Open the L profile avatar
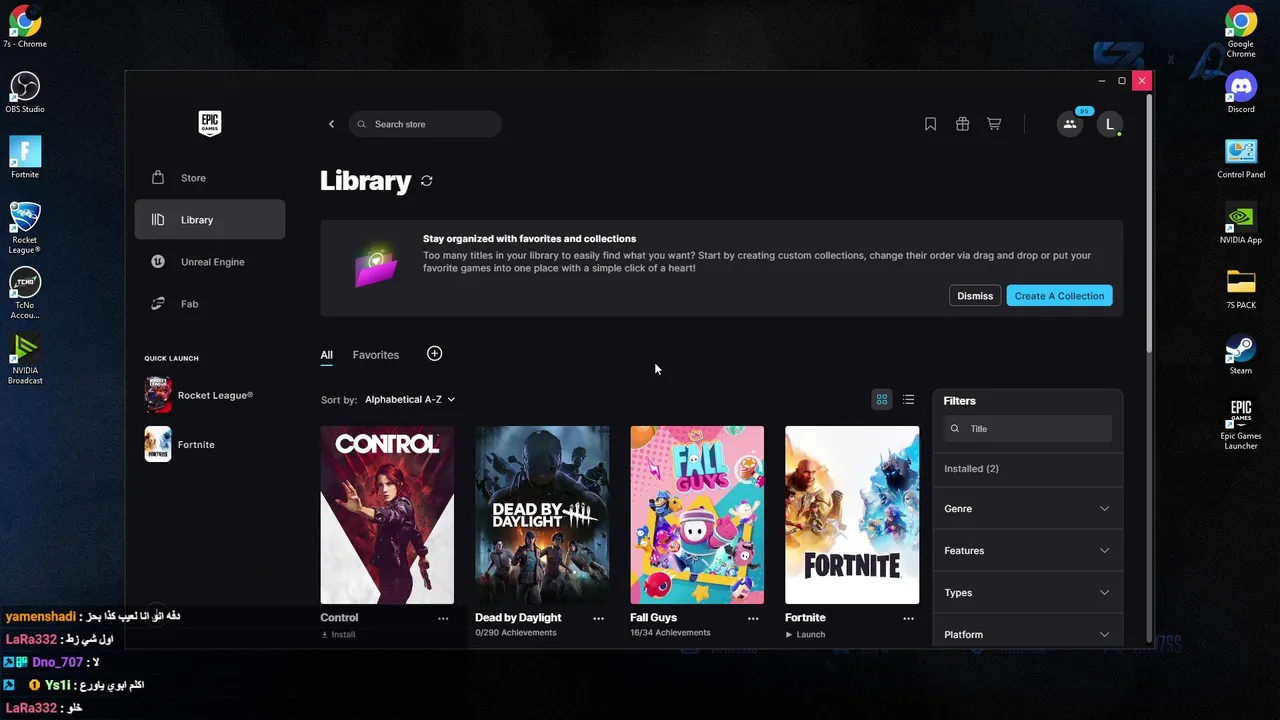1280x720 pixels. (x=1109, y=124)
